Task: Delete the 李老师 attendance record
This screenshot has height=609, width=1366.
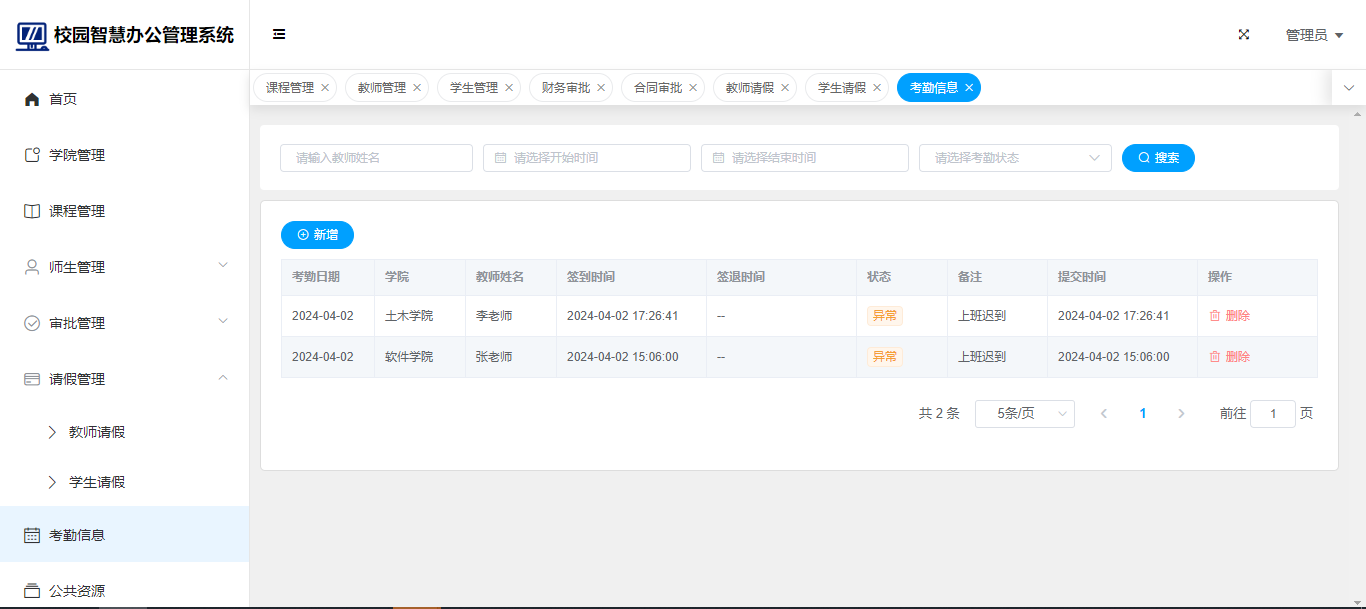Action: 1229,316
